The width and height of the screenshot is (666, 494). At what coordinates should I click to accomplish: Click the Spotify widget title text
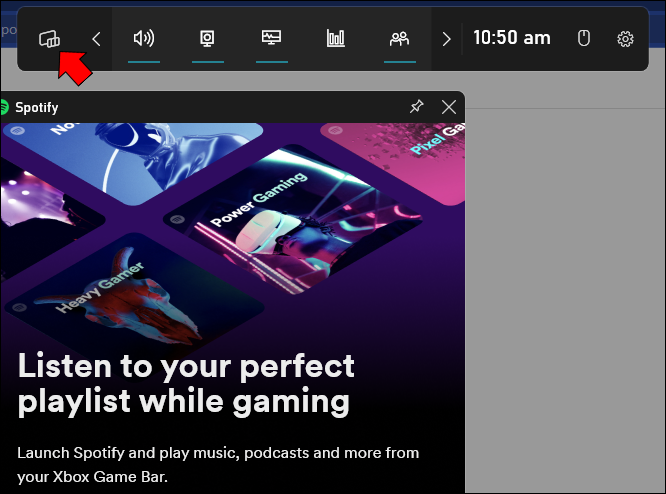tap(37, 107)
